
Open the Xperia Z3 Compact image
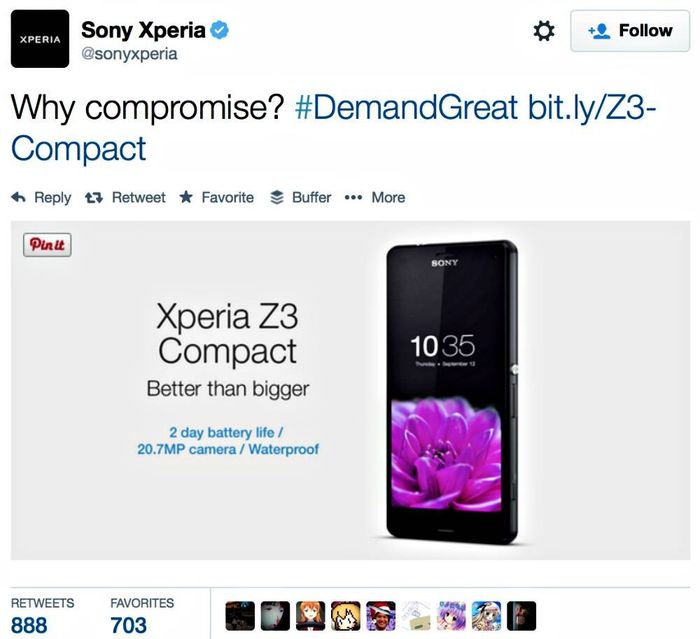(x=350, y=390)
